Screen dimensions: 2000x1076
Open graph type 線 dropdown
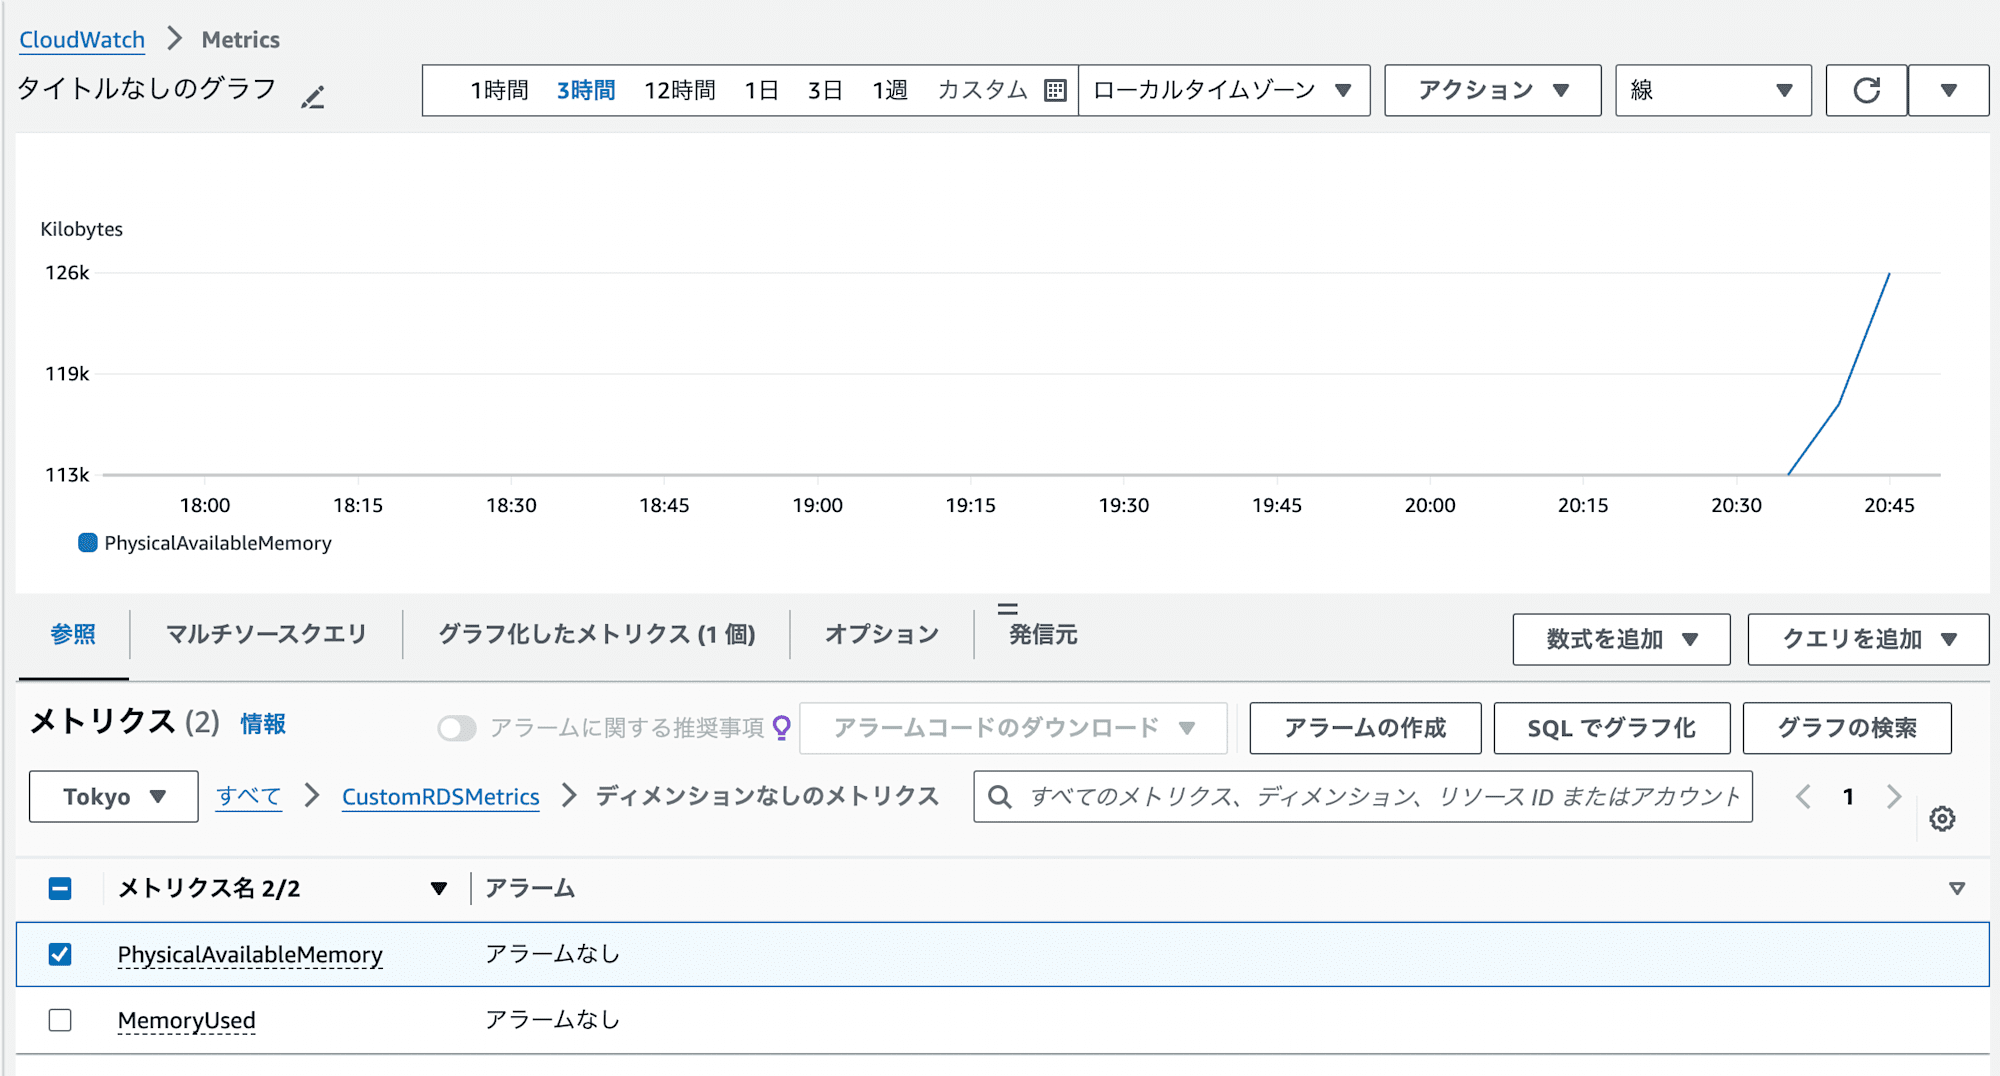coord(1713,90)
